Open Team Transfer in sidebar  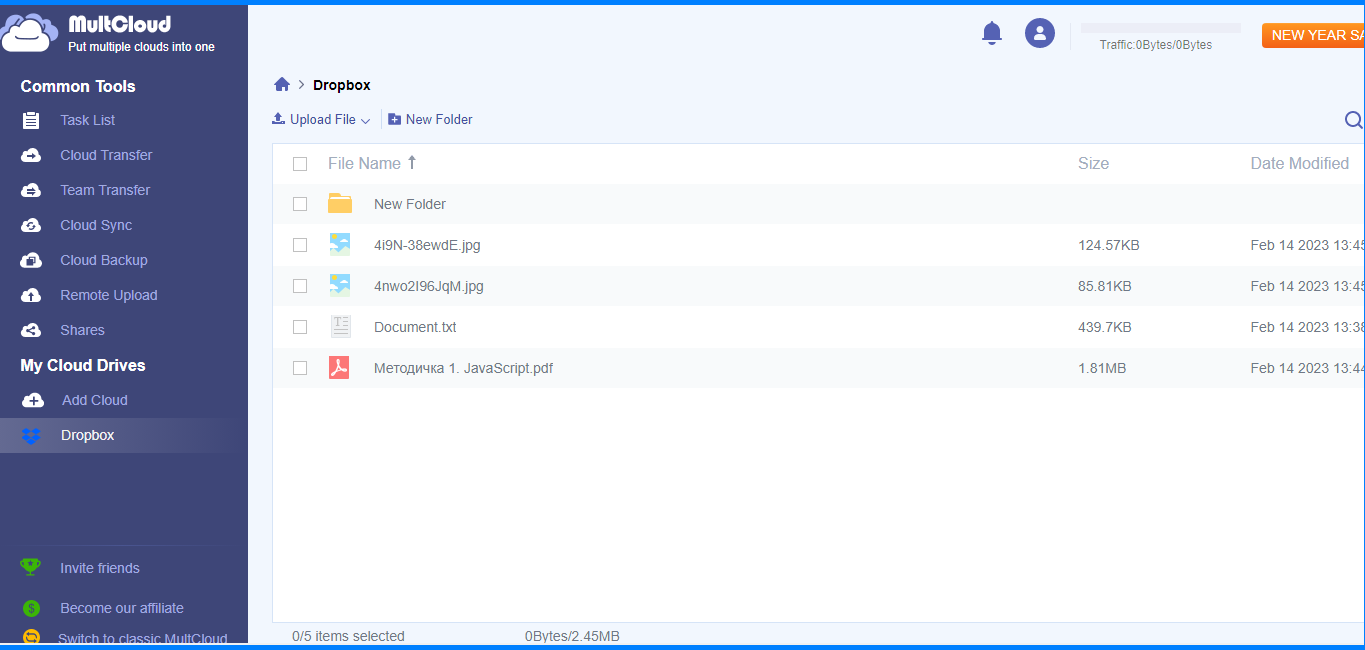(105, 190)
